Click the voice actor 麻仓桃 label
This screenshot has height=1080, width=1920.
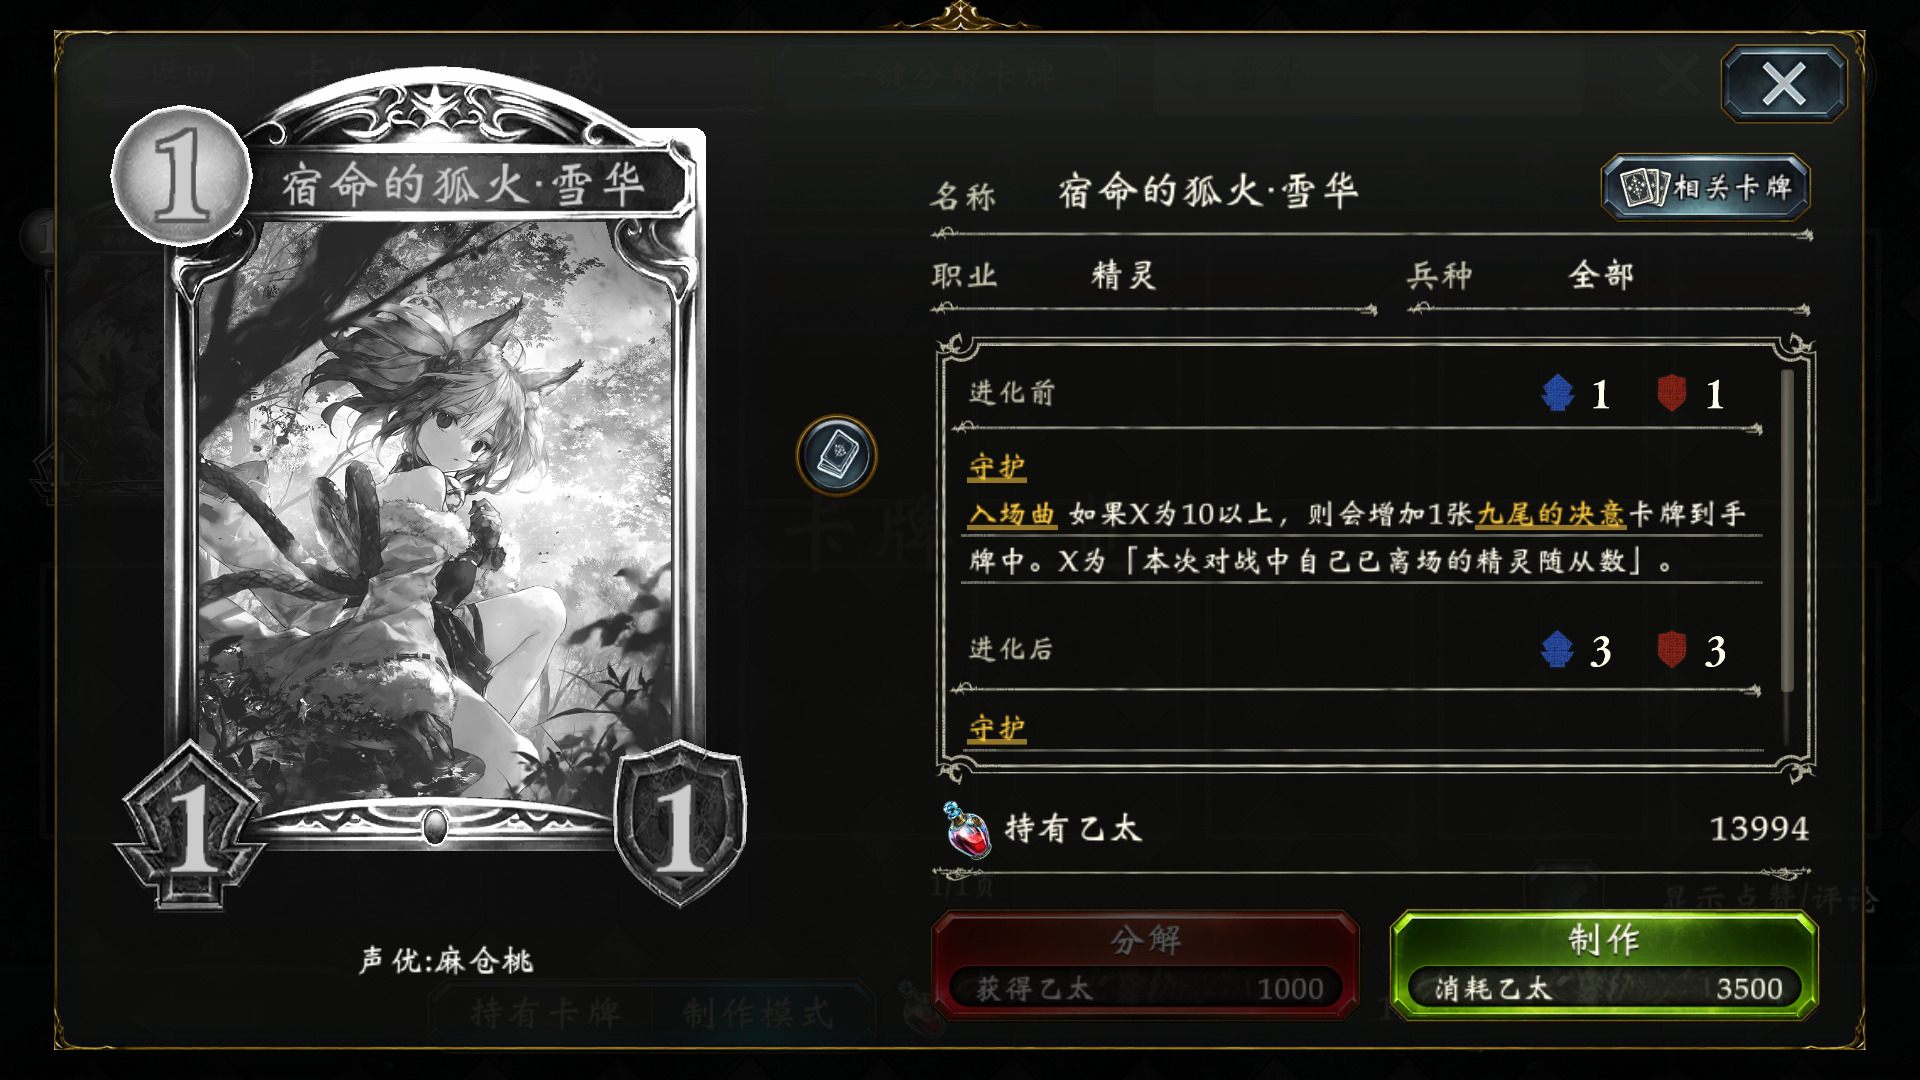tap(447, 961)
